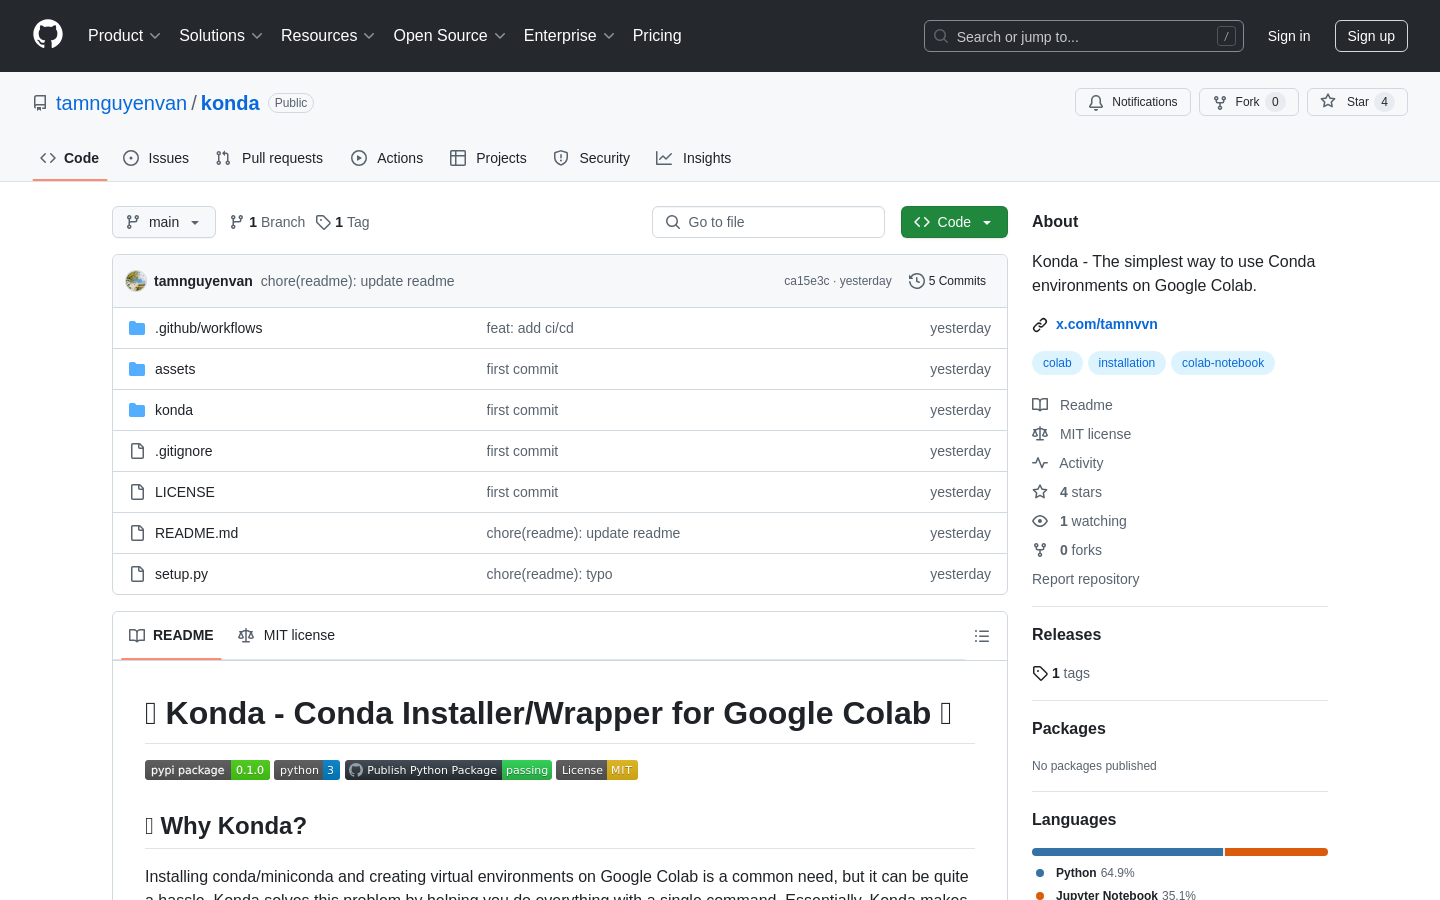Click the Go to file search field
Viewport: 1440px width, 900px height.
768,222
